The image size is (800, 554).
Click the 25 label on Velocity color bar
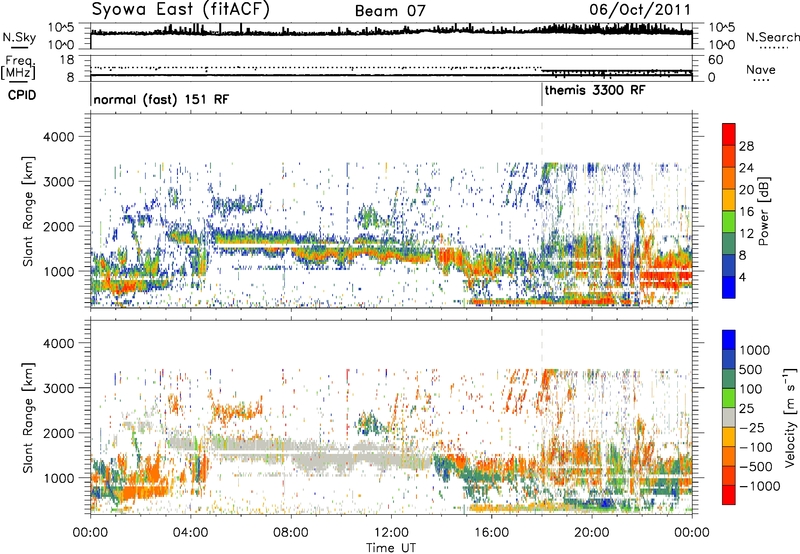tap(746, 409)
